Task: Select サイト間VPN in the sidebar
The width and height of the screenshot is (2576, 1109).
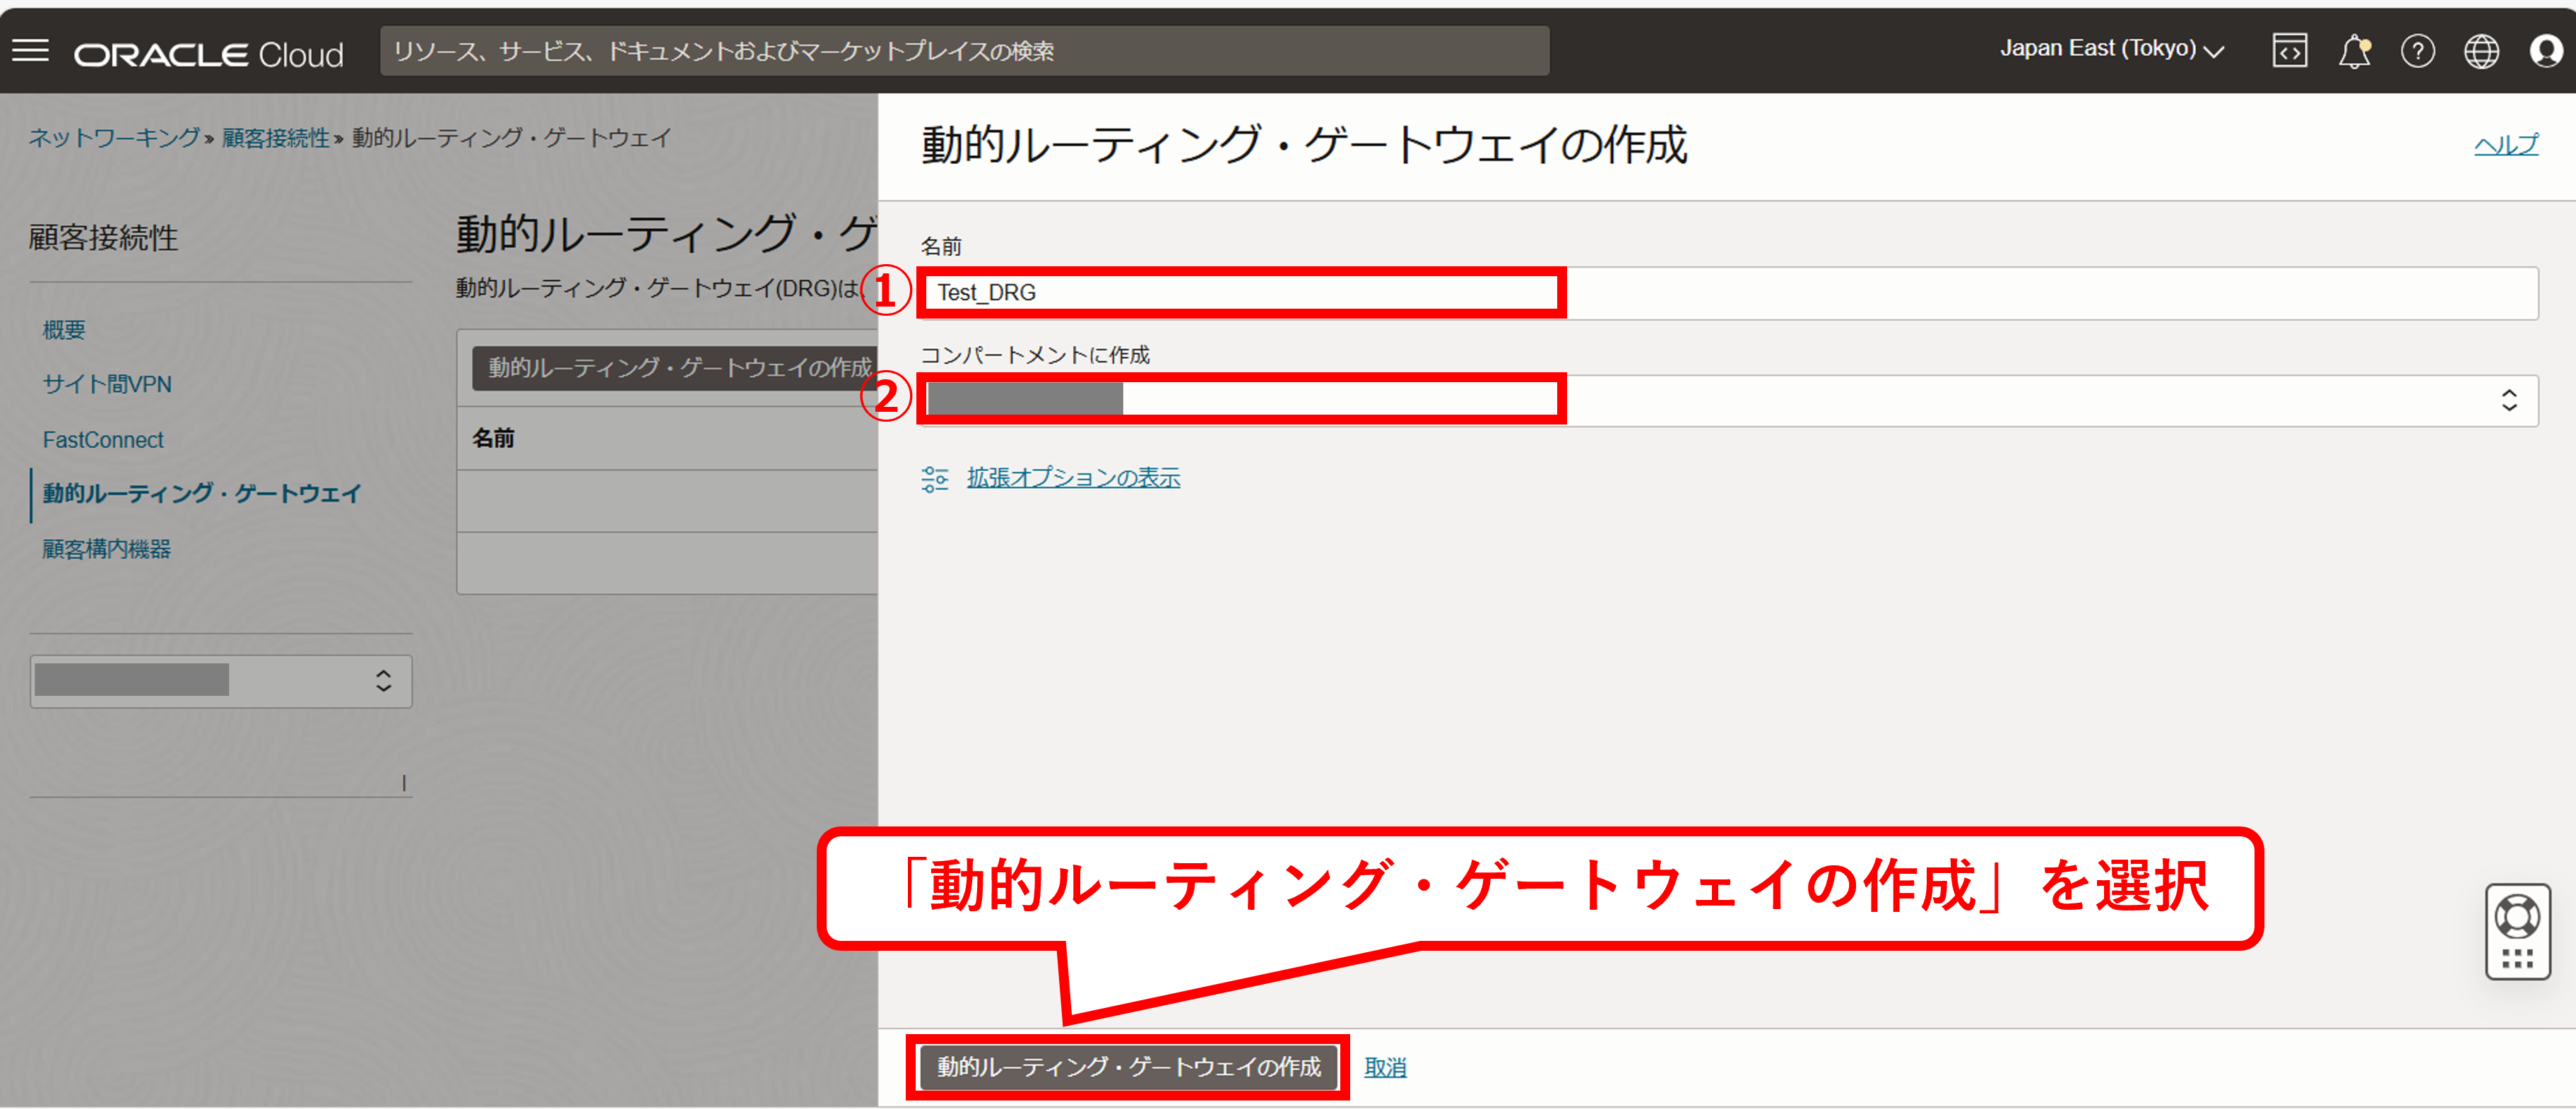Action: click(x=107, y=384)
